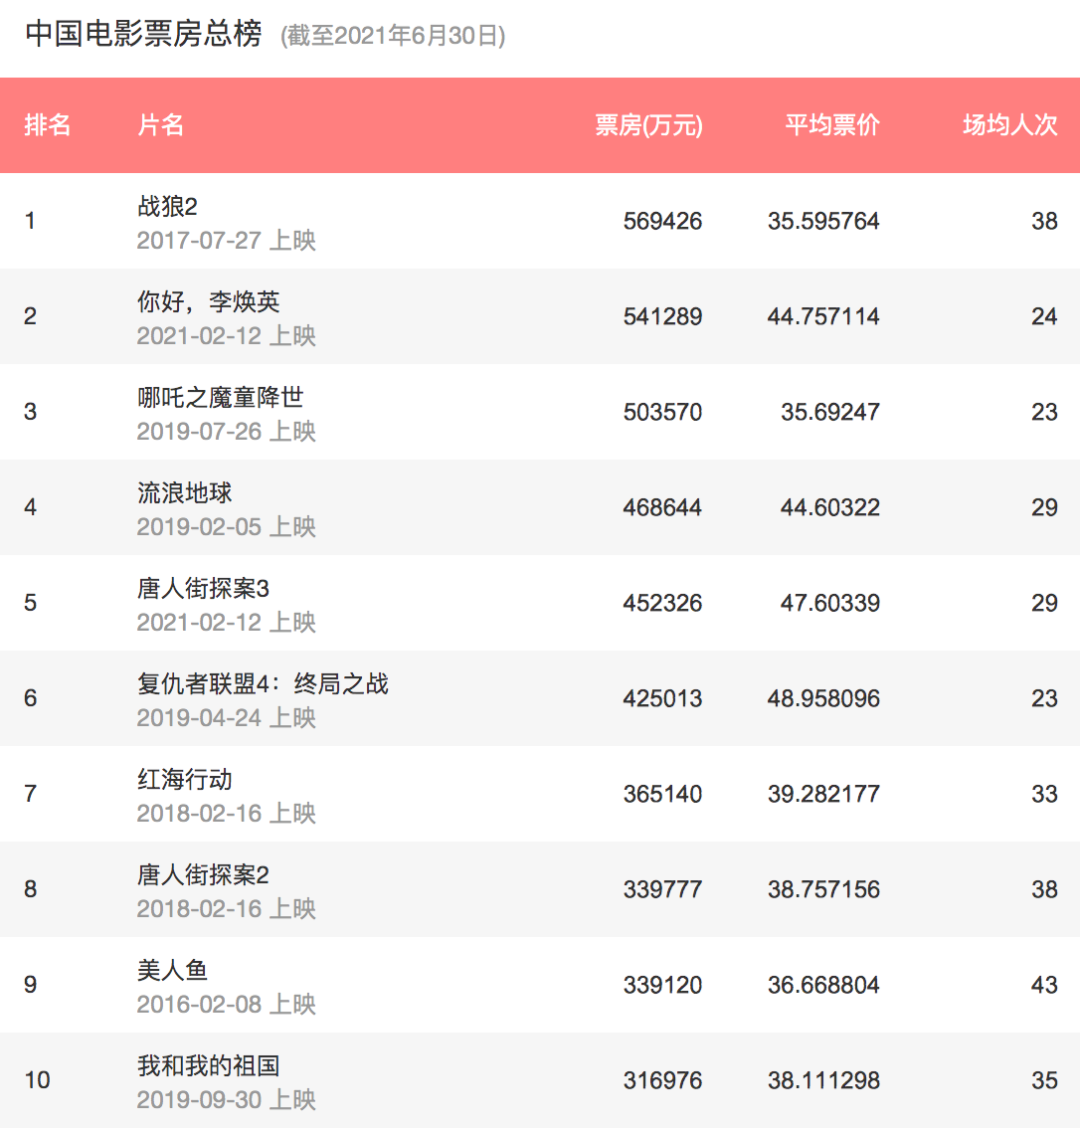Click attendance value 38 for 战狼2
The width and height of the screenshot is (1080, 1134).
click(1045, 221)
